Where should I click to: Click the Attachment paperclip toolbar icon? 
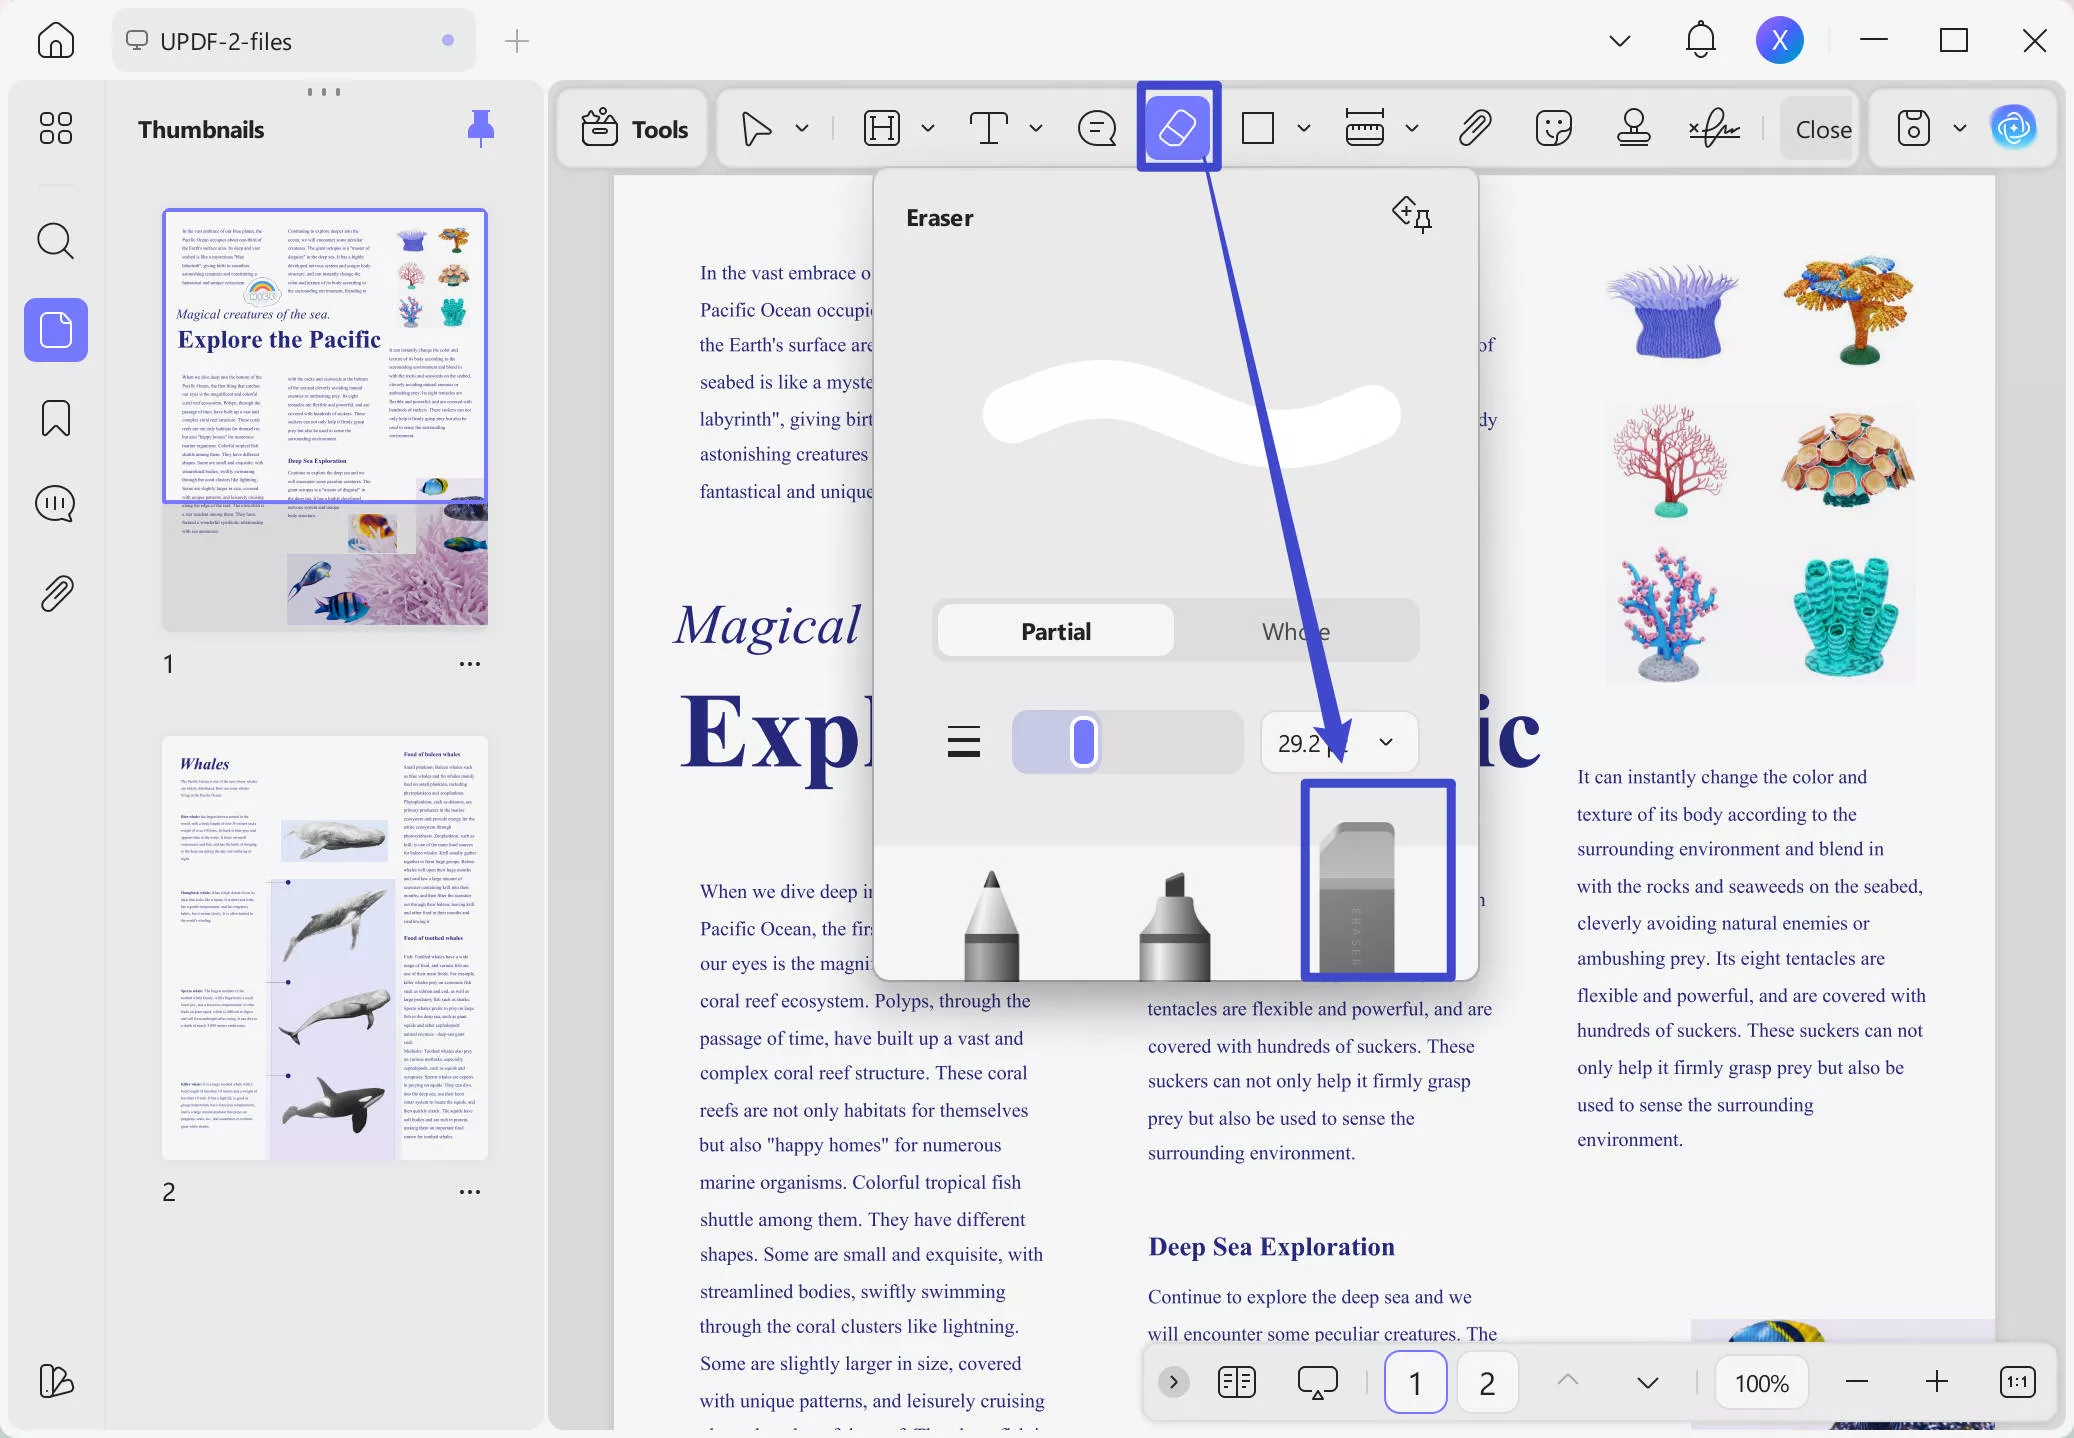(x=1474, y=128)
